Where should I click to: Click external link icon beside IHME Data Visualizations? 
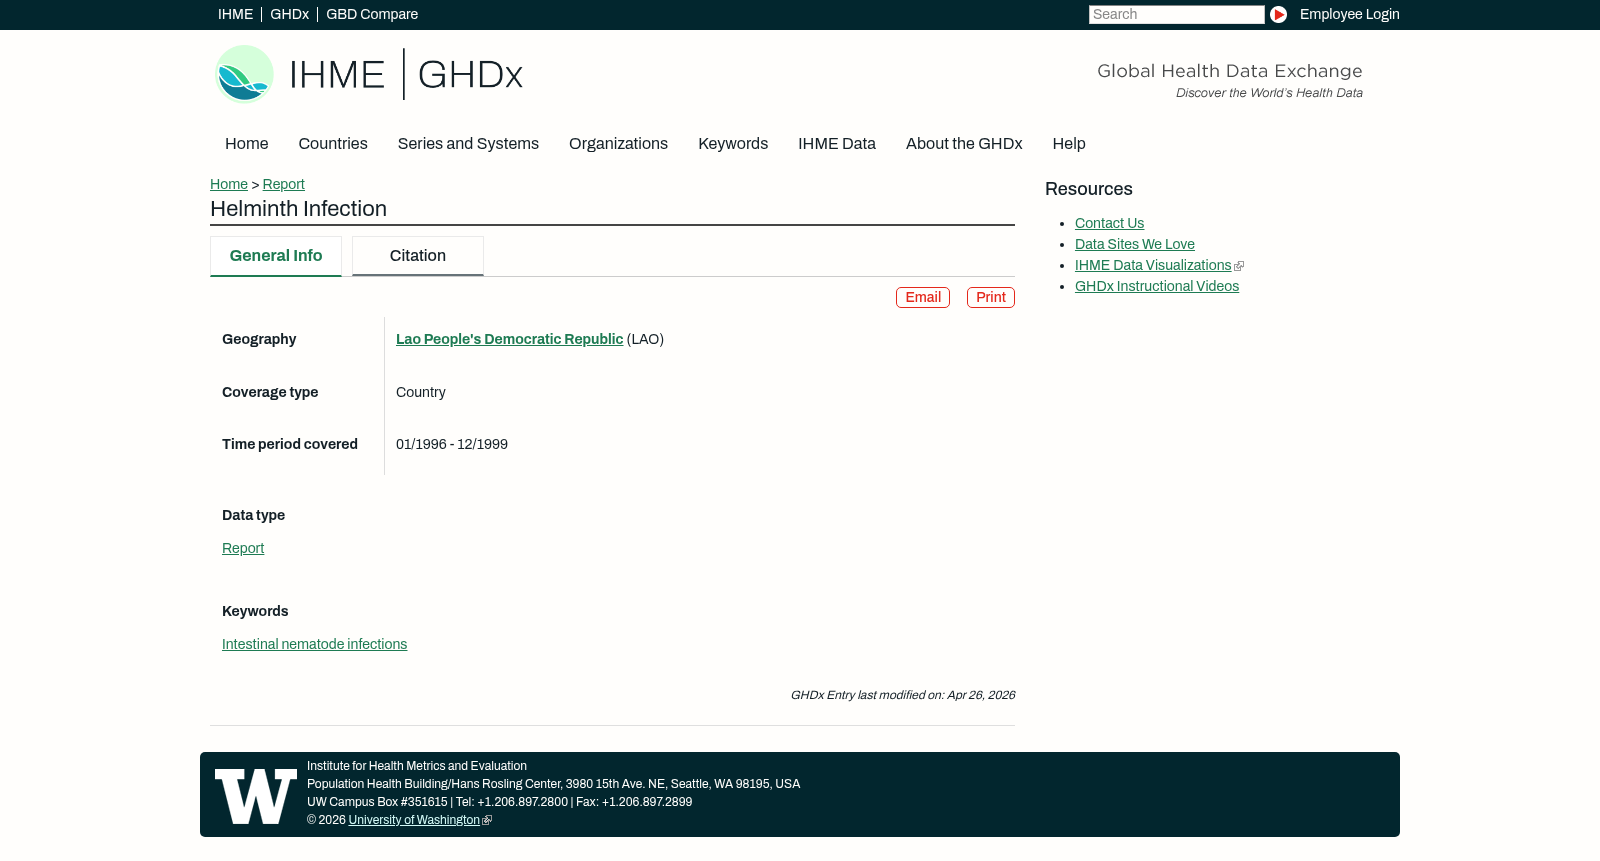1239,266
